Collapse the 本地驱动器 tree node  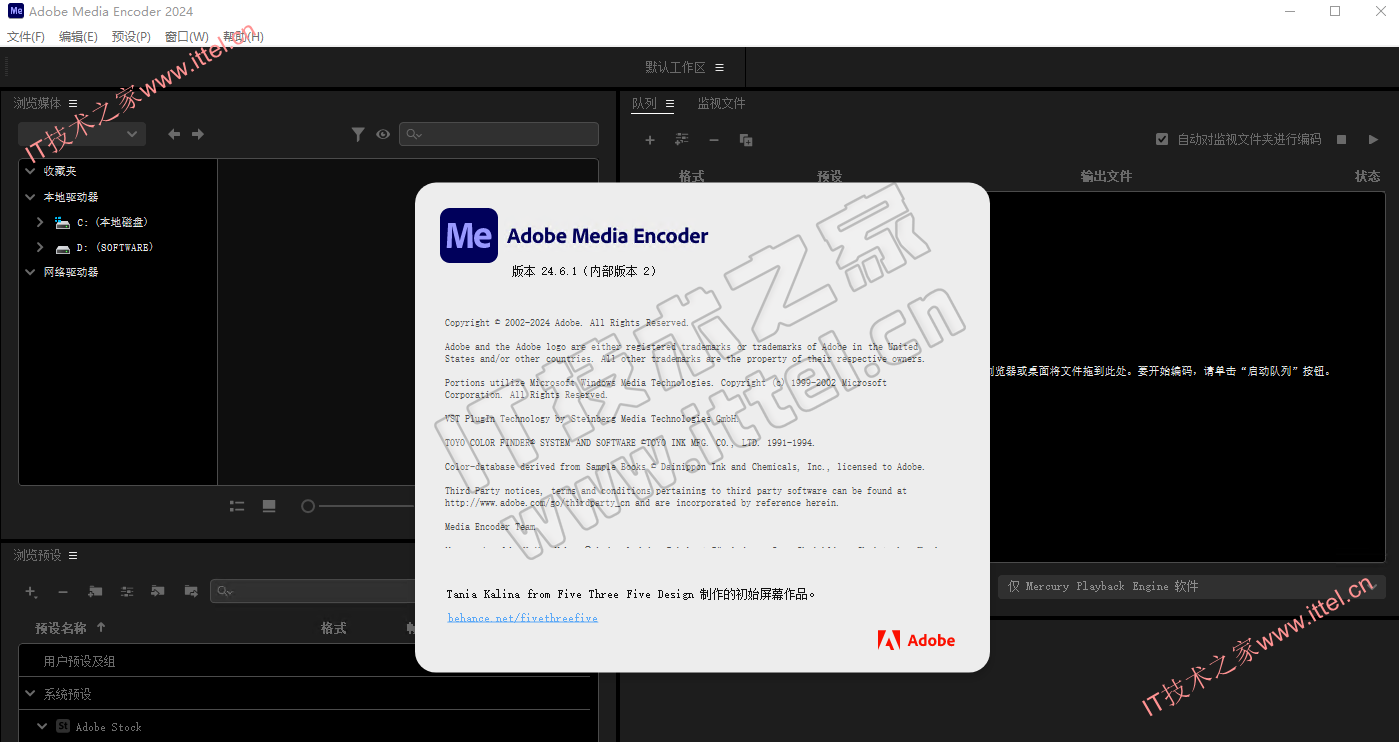(x=30, y=197)
